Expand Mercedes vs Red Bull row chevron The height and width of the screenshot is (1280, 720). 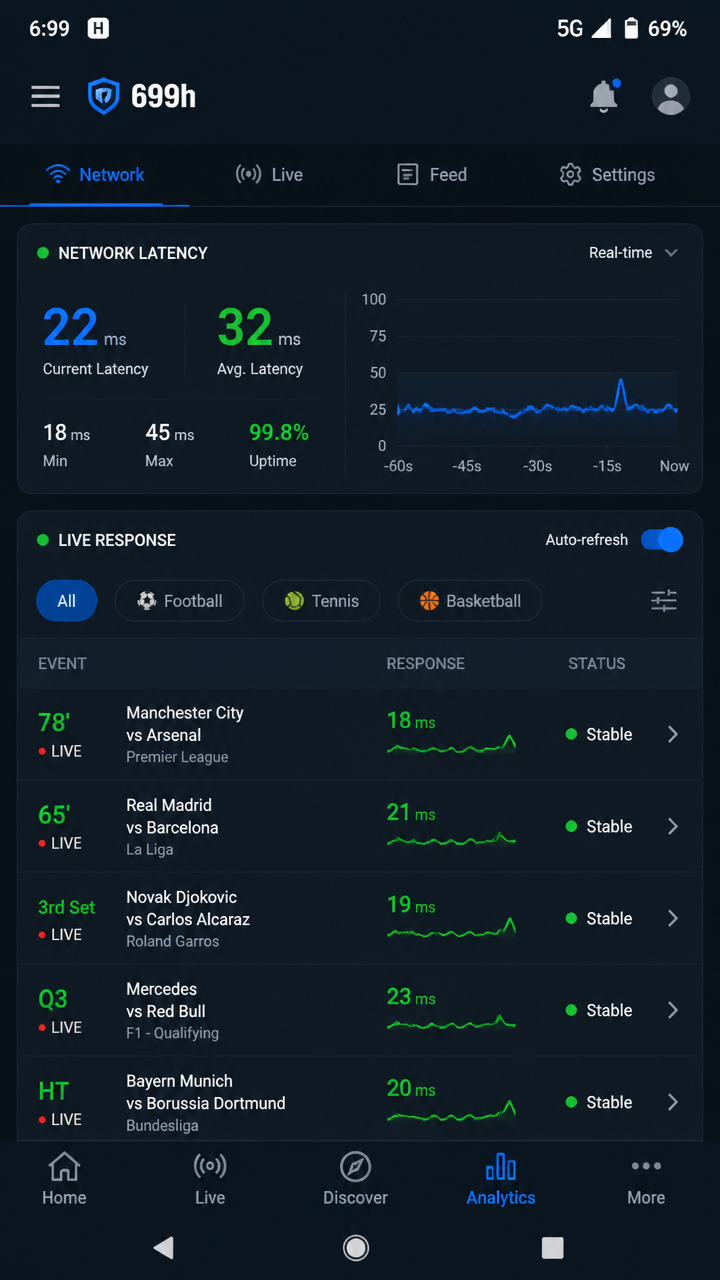673,1010
